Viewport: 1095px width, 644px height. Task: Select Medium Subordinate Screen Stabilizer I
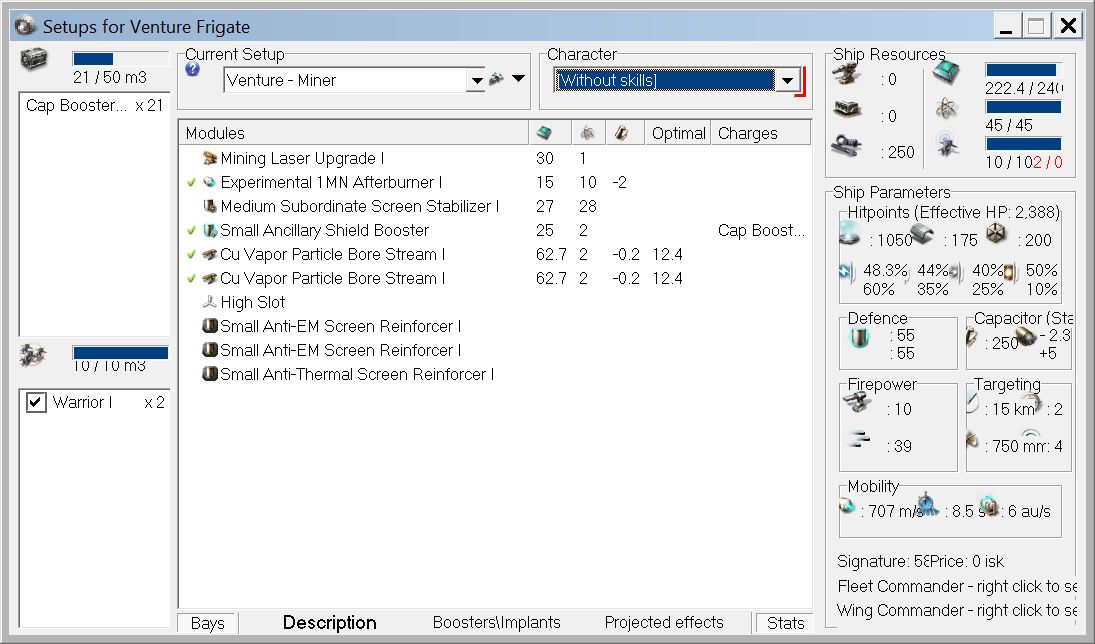click(x=360, y=206)
